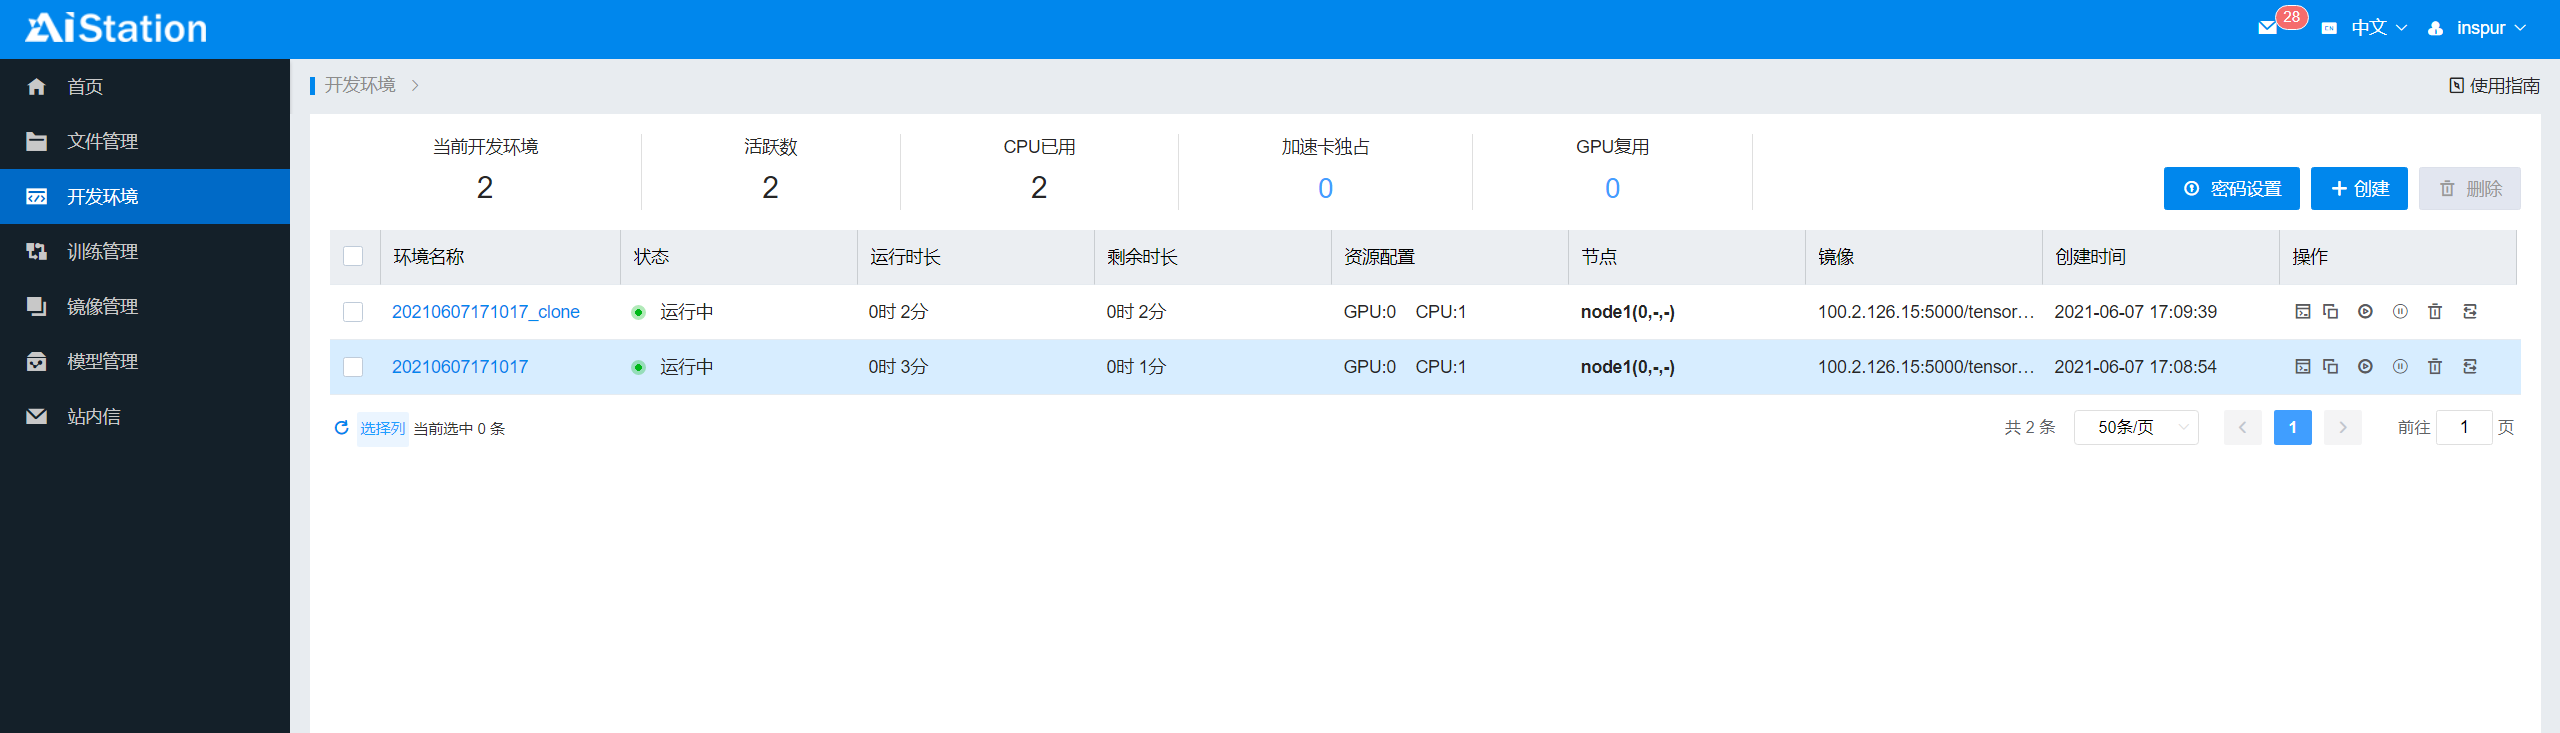Image resolution: width=2560 pixels, height=733 pixels.
Task: Click the last action icon for 20210607171017
Action: pos(2470,367)
